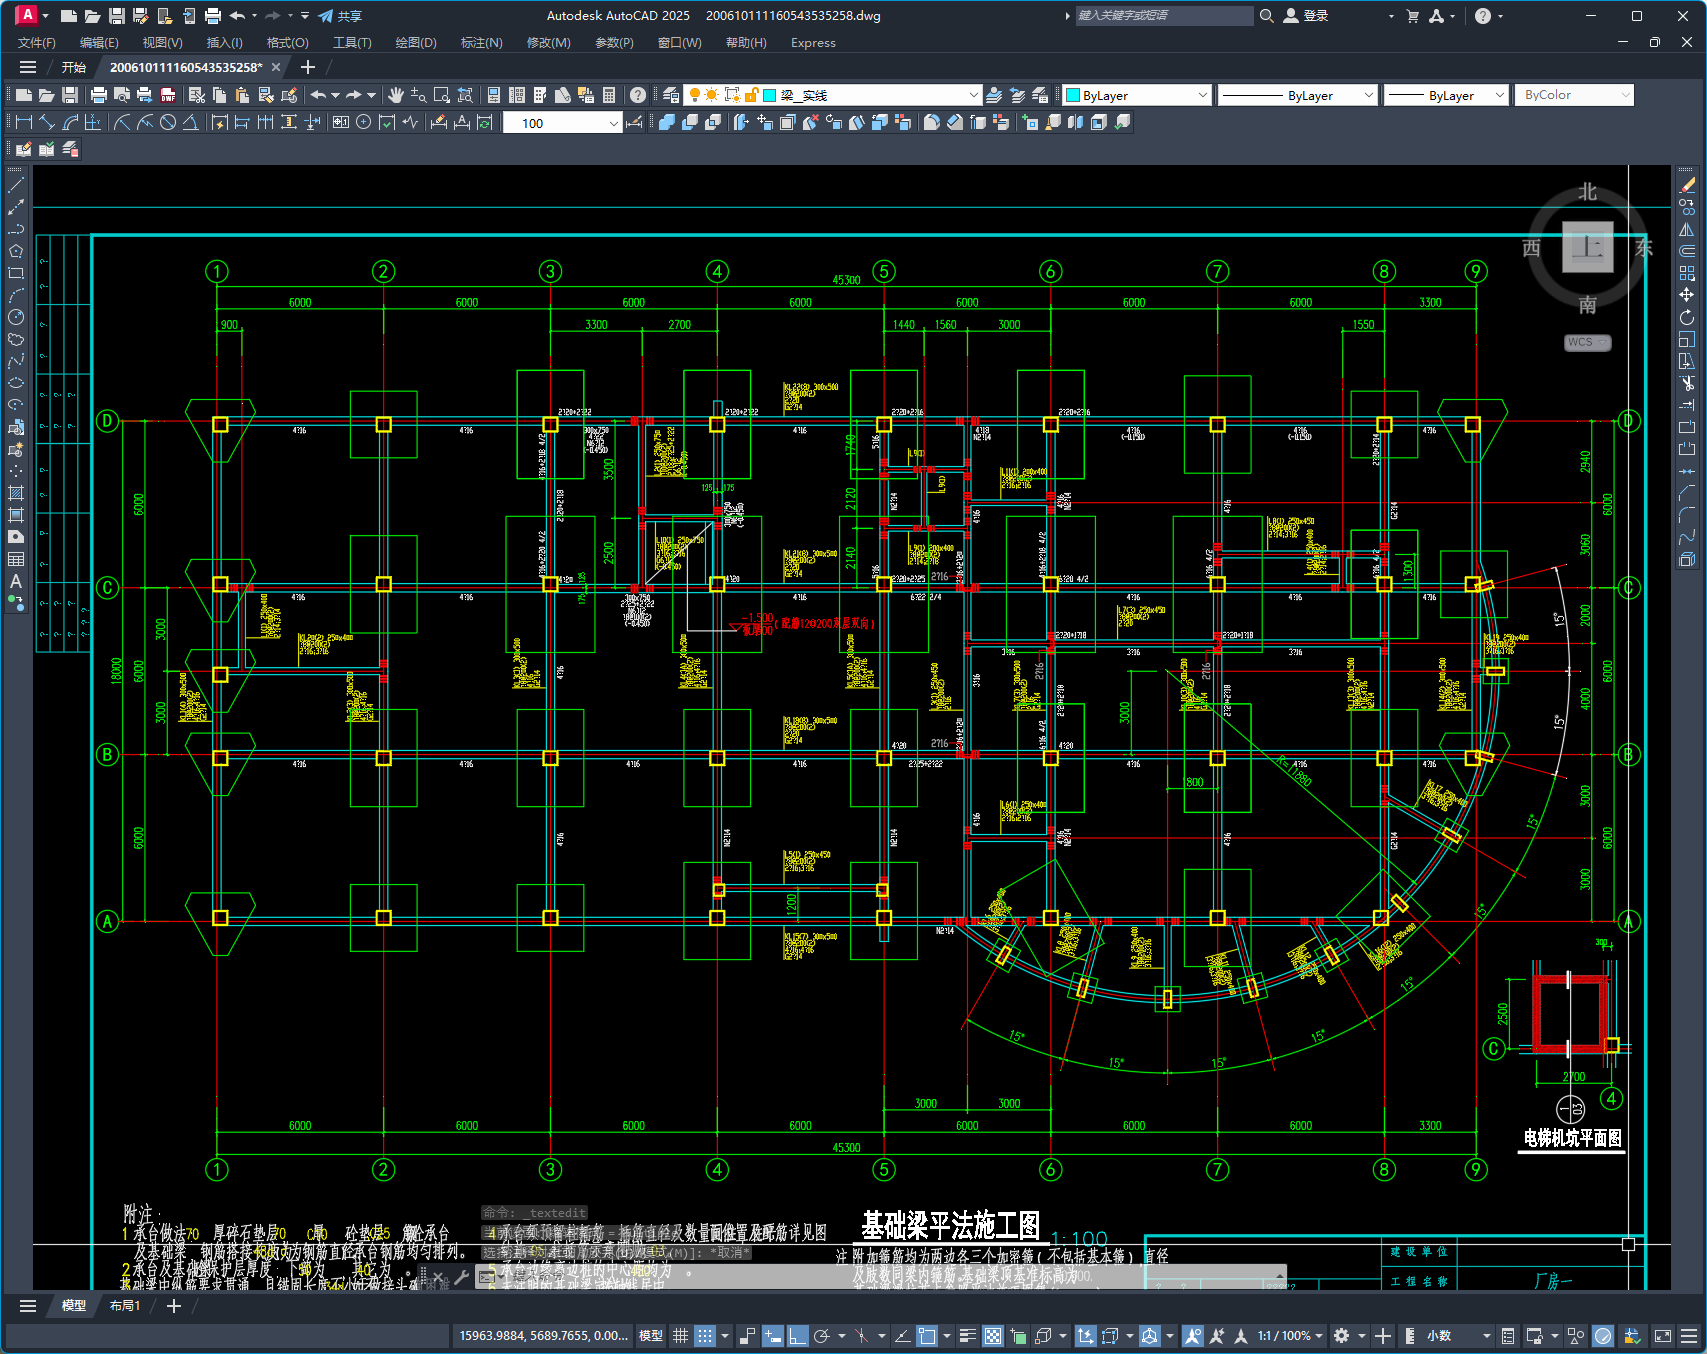Select the Diameter dimension tool
1707x1354 pixels.
point(168,122)
